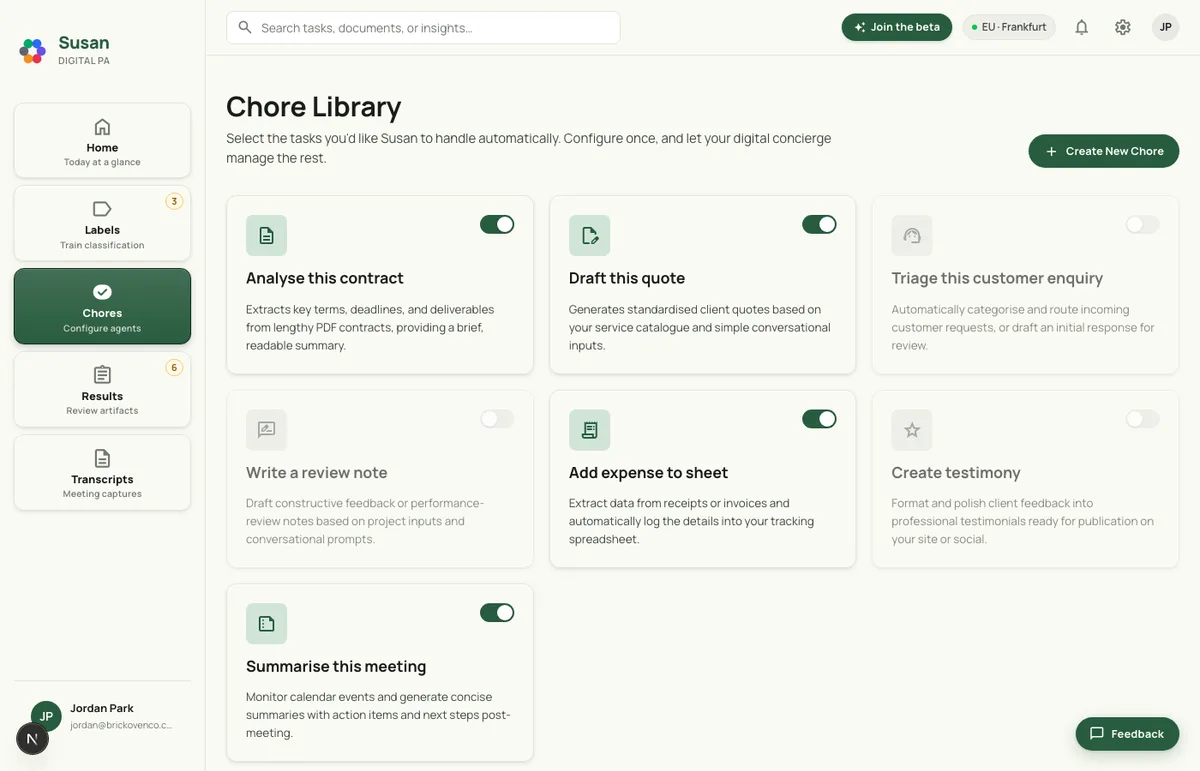Click the Add expense to sheet title
1200x771 pixels.
click(648, 472)
